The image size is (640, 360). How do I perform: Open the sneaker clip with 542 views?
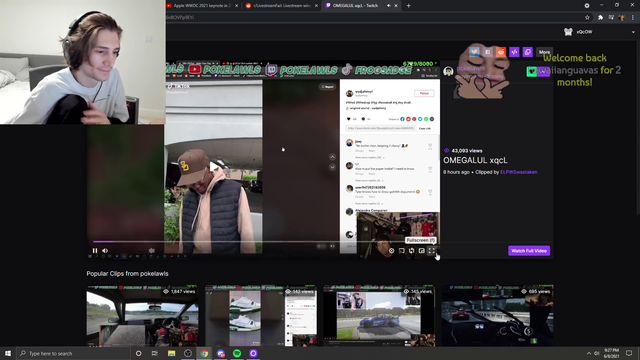(x=261, y=316)
